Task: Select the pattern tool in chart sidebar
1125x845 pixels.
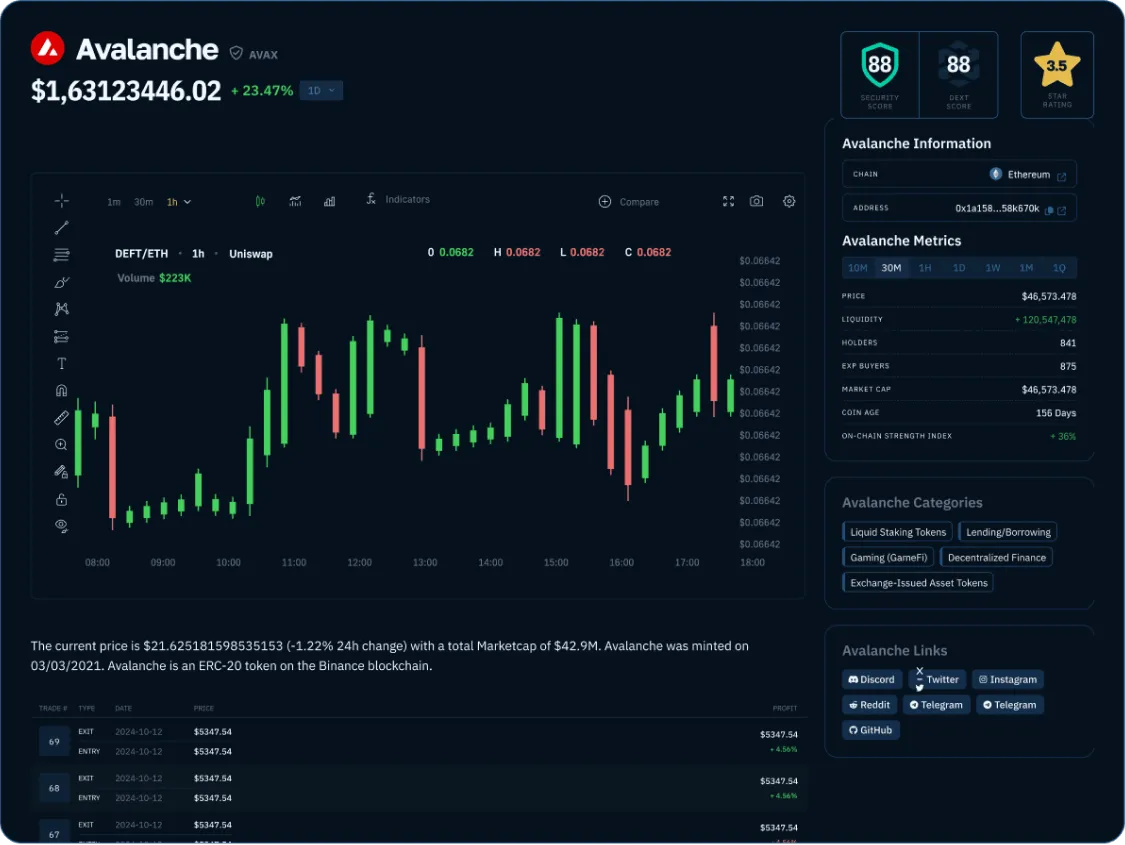Action: tap(62, 309)
